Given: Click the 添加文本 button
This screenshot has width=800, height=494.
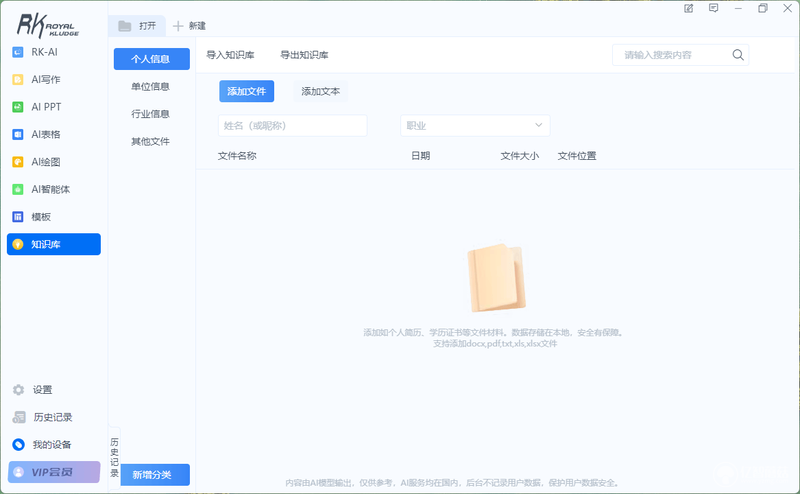Looking at the screenshot, I should pos(320,91).
